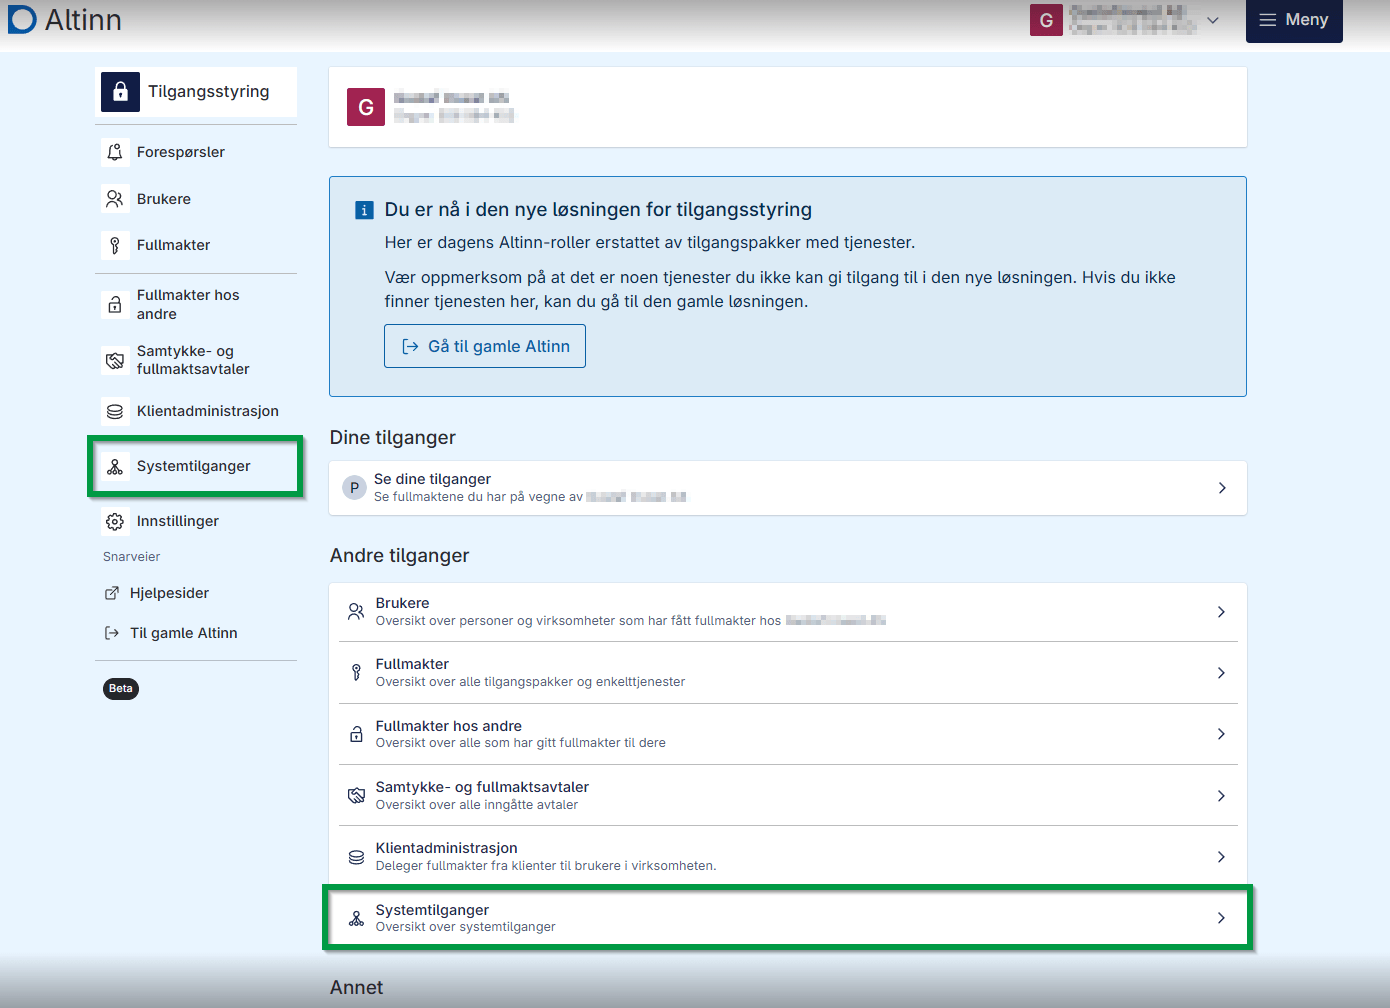Image resolution: width=1390 pixels, height=1008 pixels.
Task: Open Samtykke- og fullmaktsavtaler overview link
Action: pos(788,796)
